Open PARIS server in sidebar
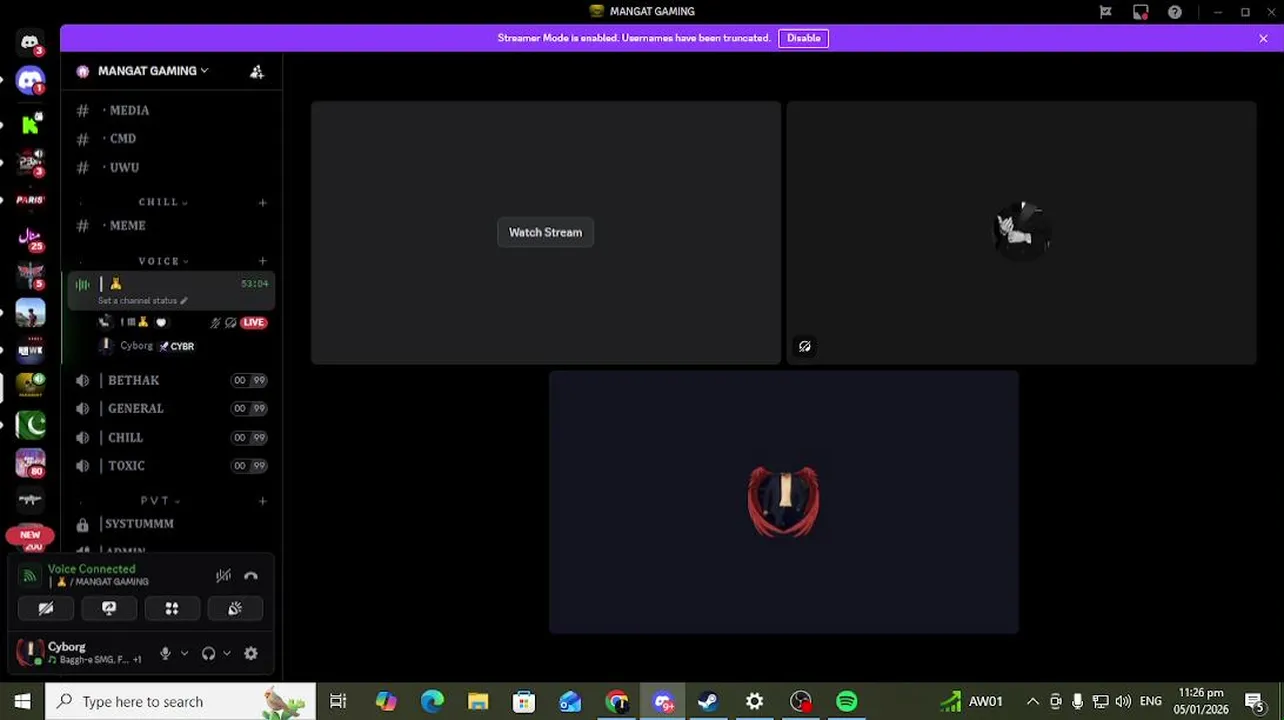Screen dimensions: 1284x720 click(30, 199)
